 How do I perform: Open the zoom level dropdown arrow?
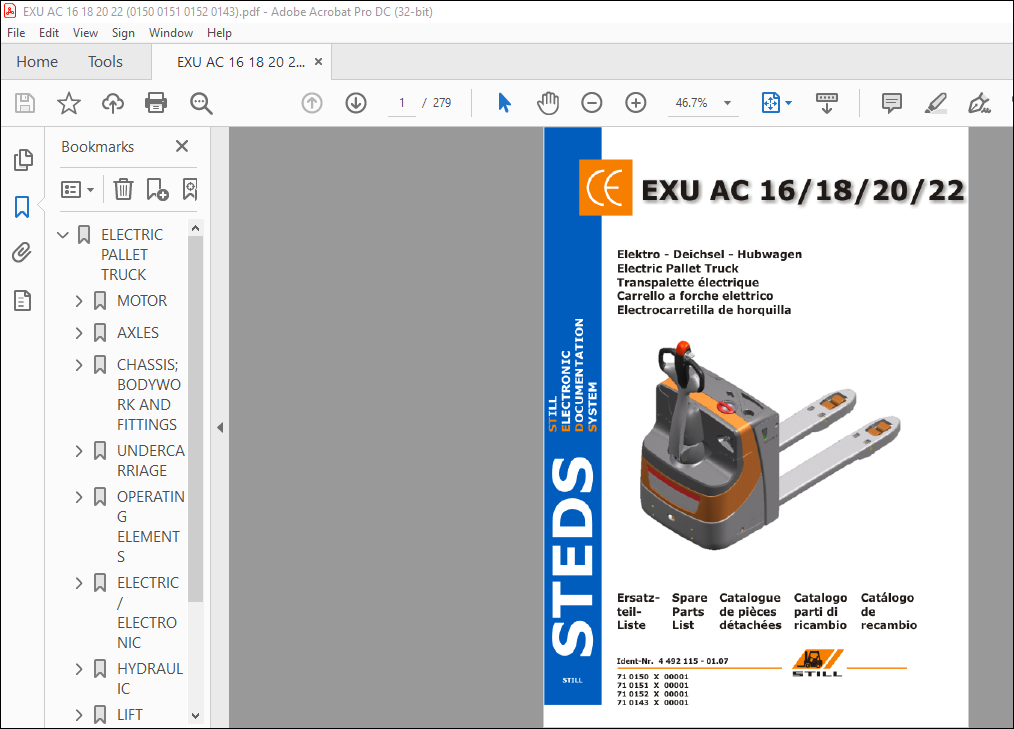click(x=728, y=103)
